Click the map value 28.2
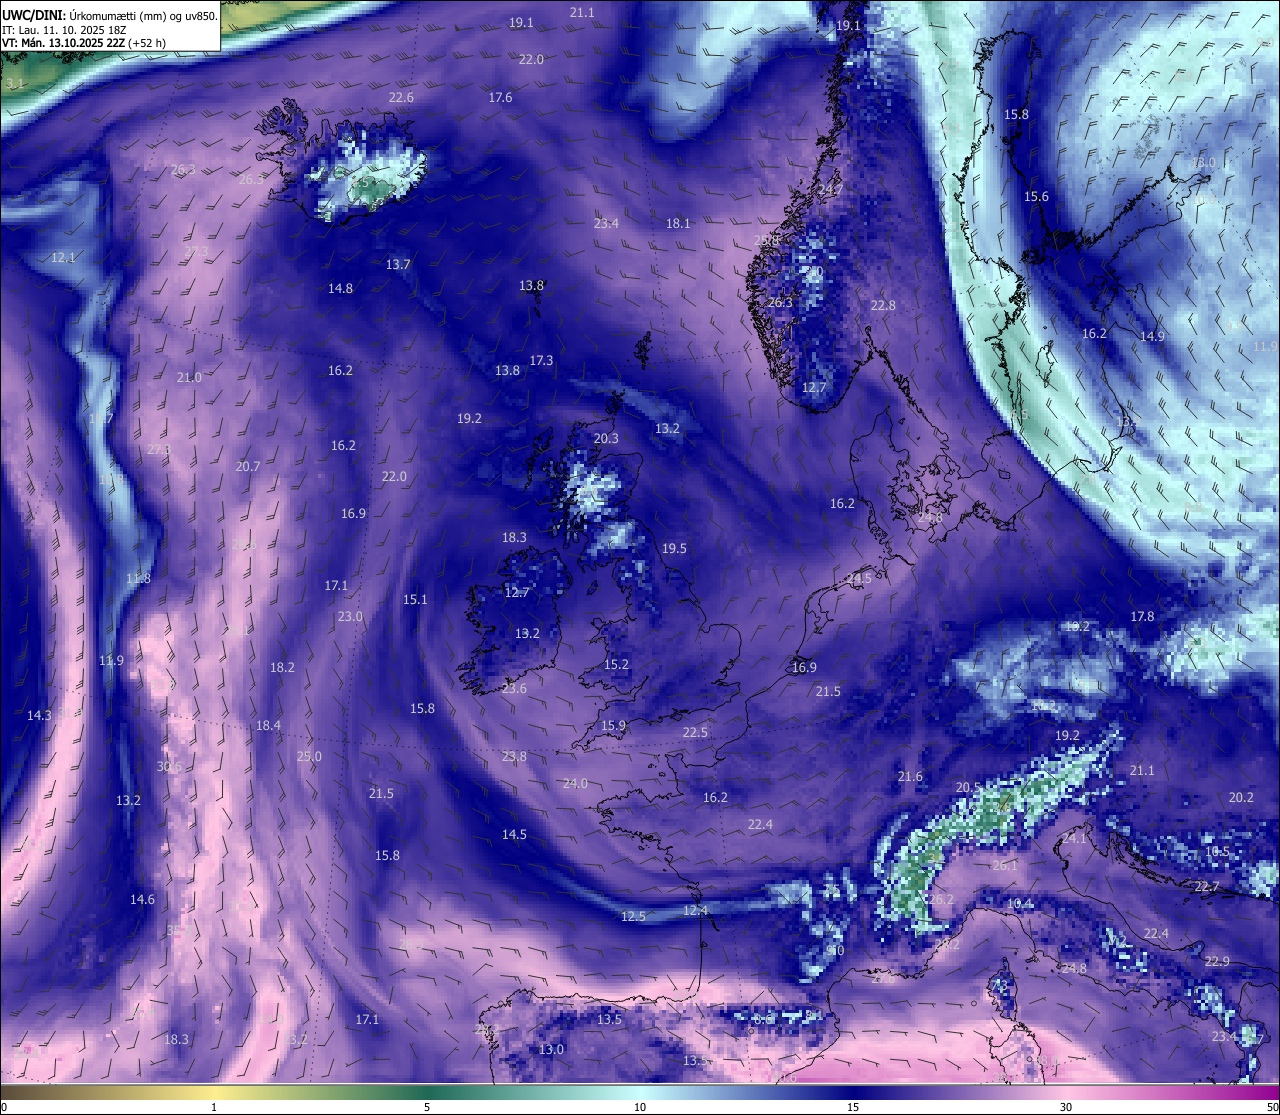 [x=947, y=944]
